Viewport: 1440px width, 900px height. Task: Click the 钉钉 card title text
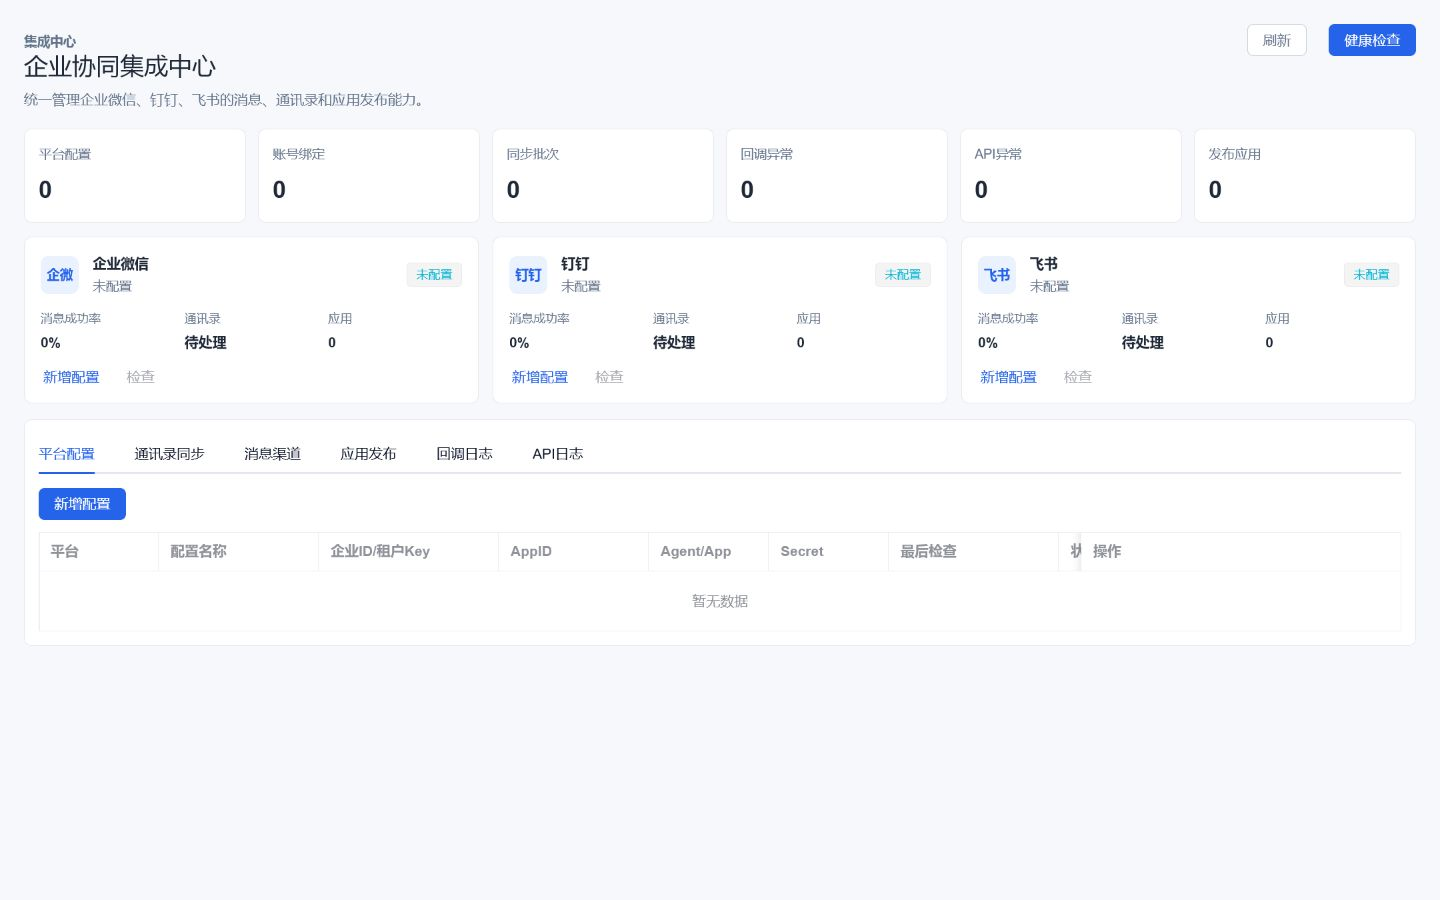pyautogui.click(x=575, y=264)
